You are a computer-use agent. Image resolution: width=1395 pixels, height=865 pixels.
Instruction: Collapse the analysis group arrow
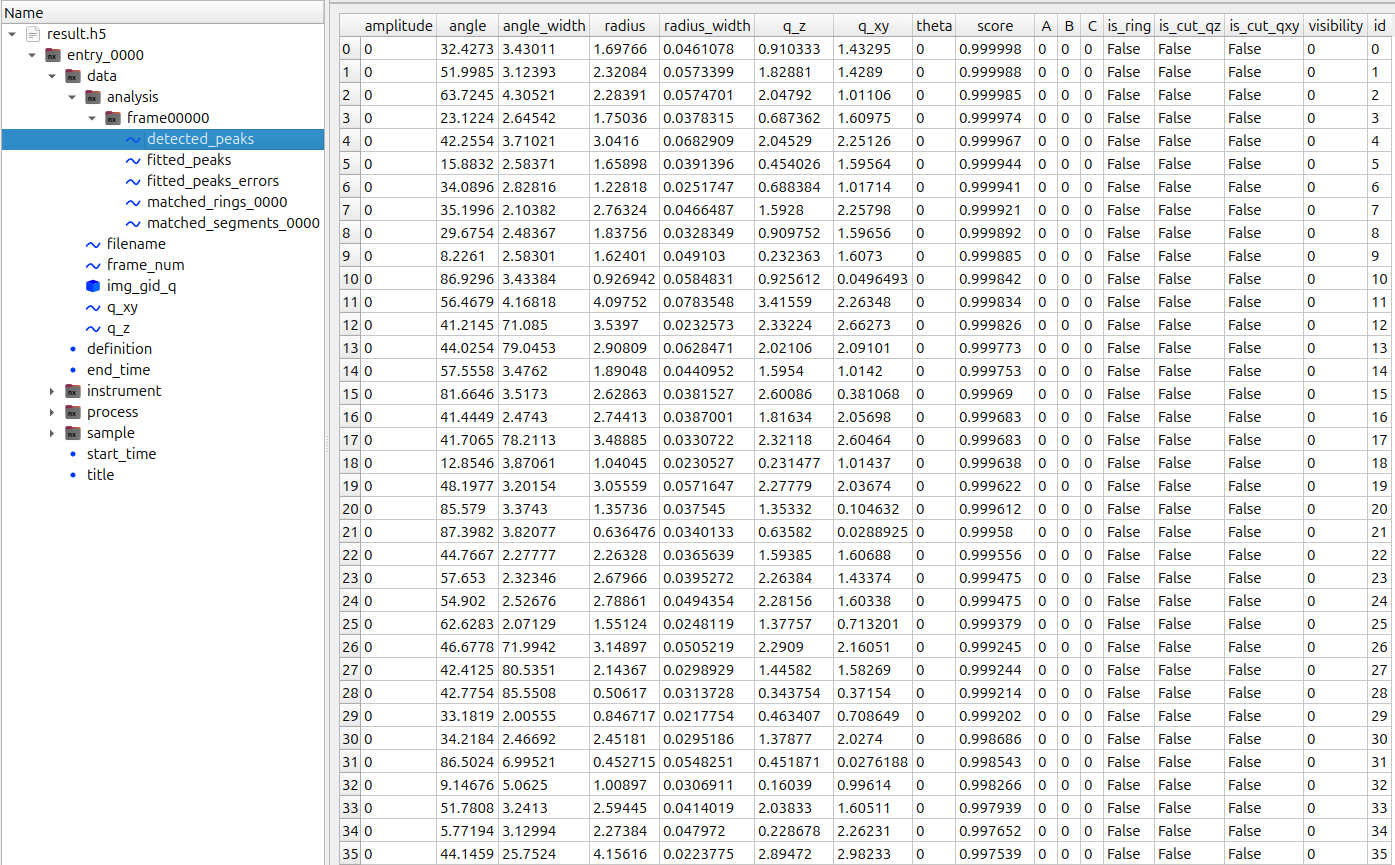point(72,97)
